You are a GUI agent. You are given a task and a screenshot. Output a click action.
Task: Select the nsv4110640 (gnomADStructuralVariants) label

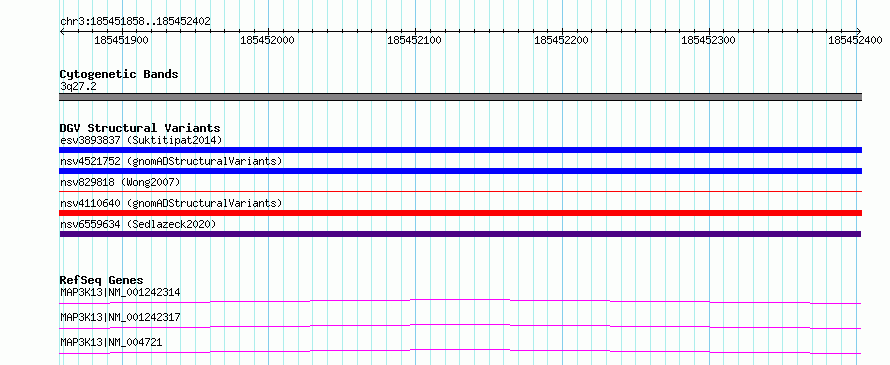pos(171,203)
